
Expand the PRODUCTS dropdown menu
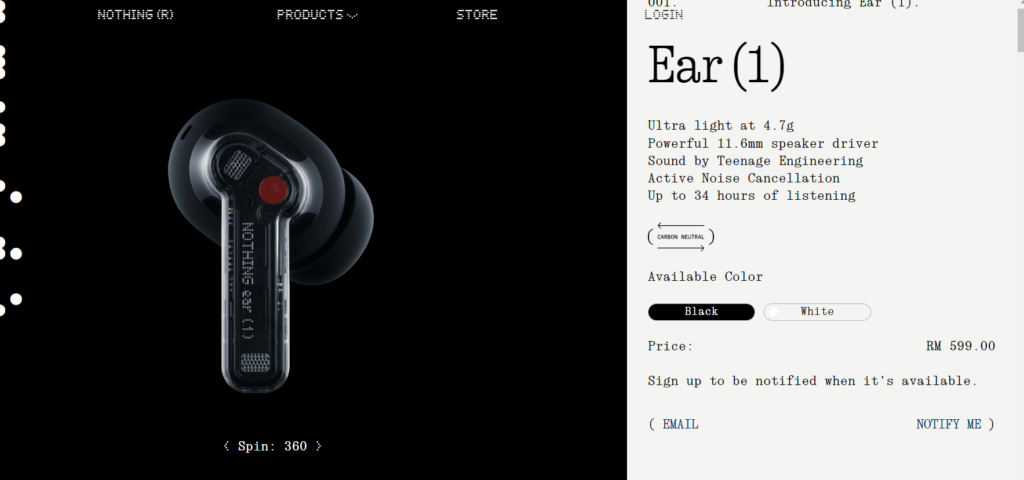(x=317, y=14)
